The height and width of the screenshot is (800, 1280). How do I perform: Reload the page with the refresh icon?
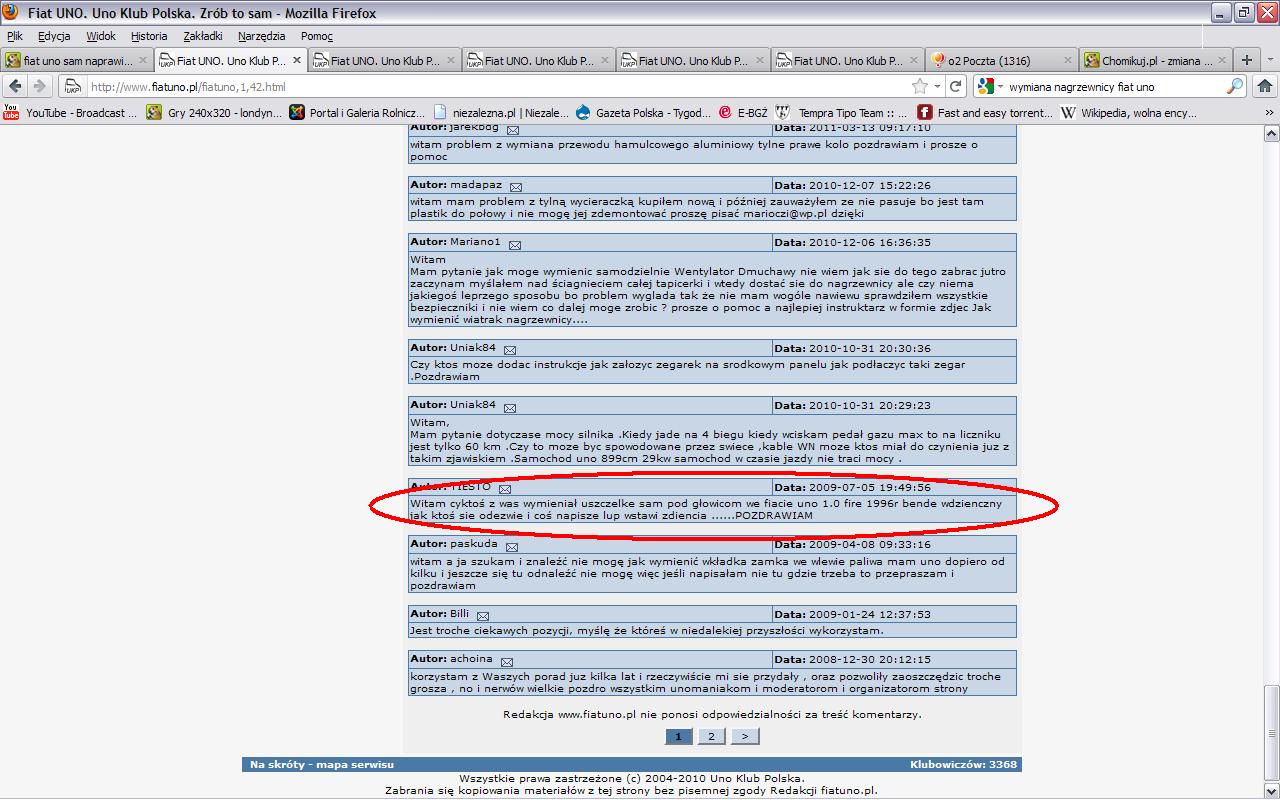956,87
